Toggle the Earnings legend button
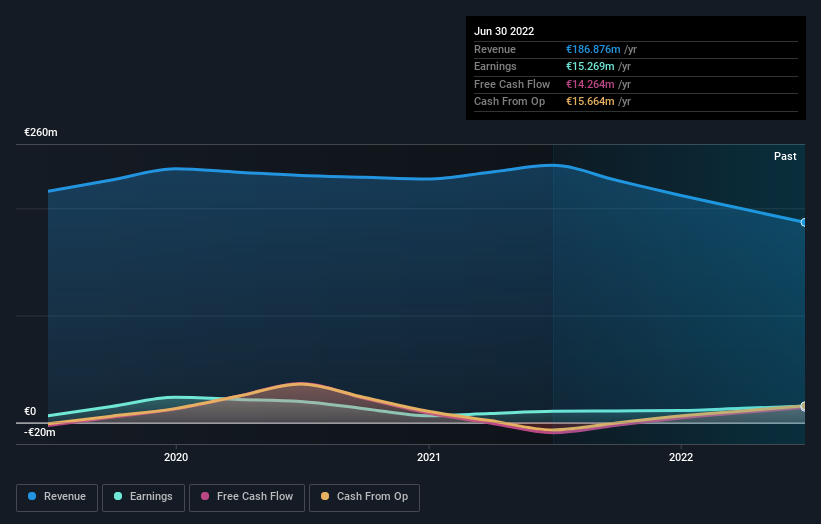This screenshot has height=524, width=821. coord(143,497)
